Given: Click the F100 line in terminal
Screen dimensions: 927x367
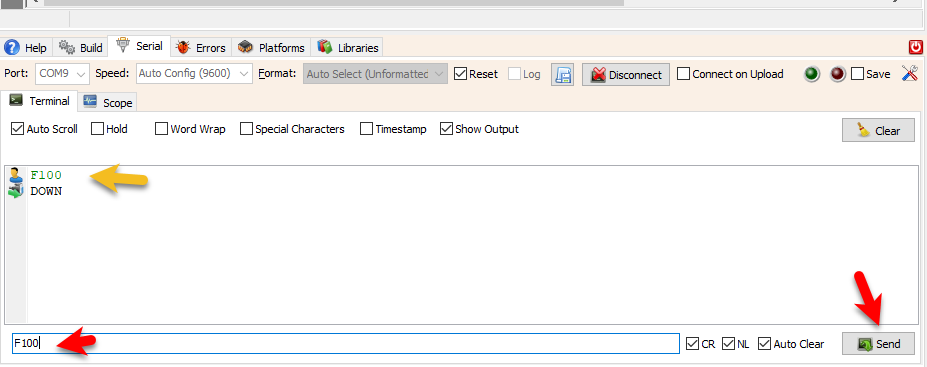Looking at the screenshot, I should tap(46, 176).
